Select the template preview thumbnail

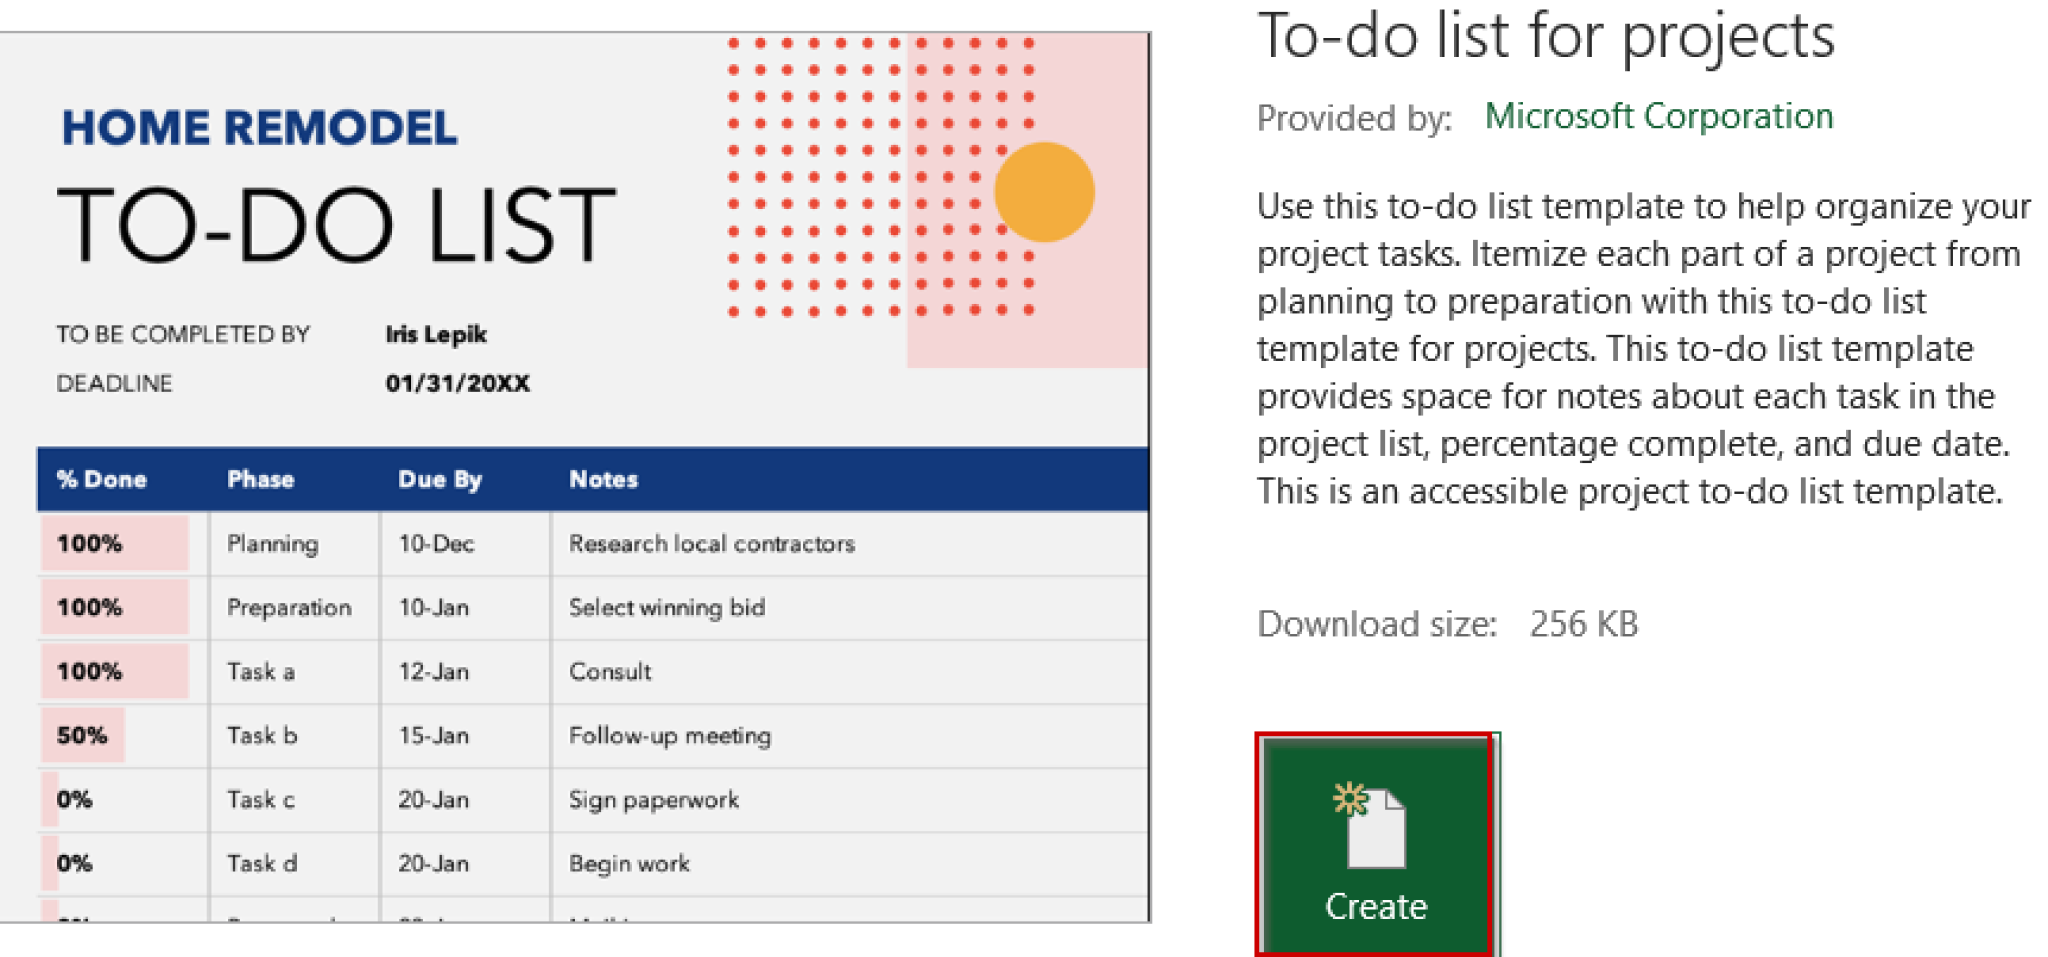click(x=575, y=470)
